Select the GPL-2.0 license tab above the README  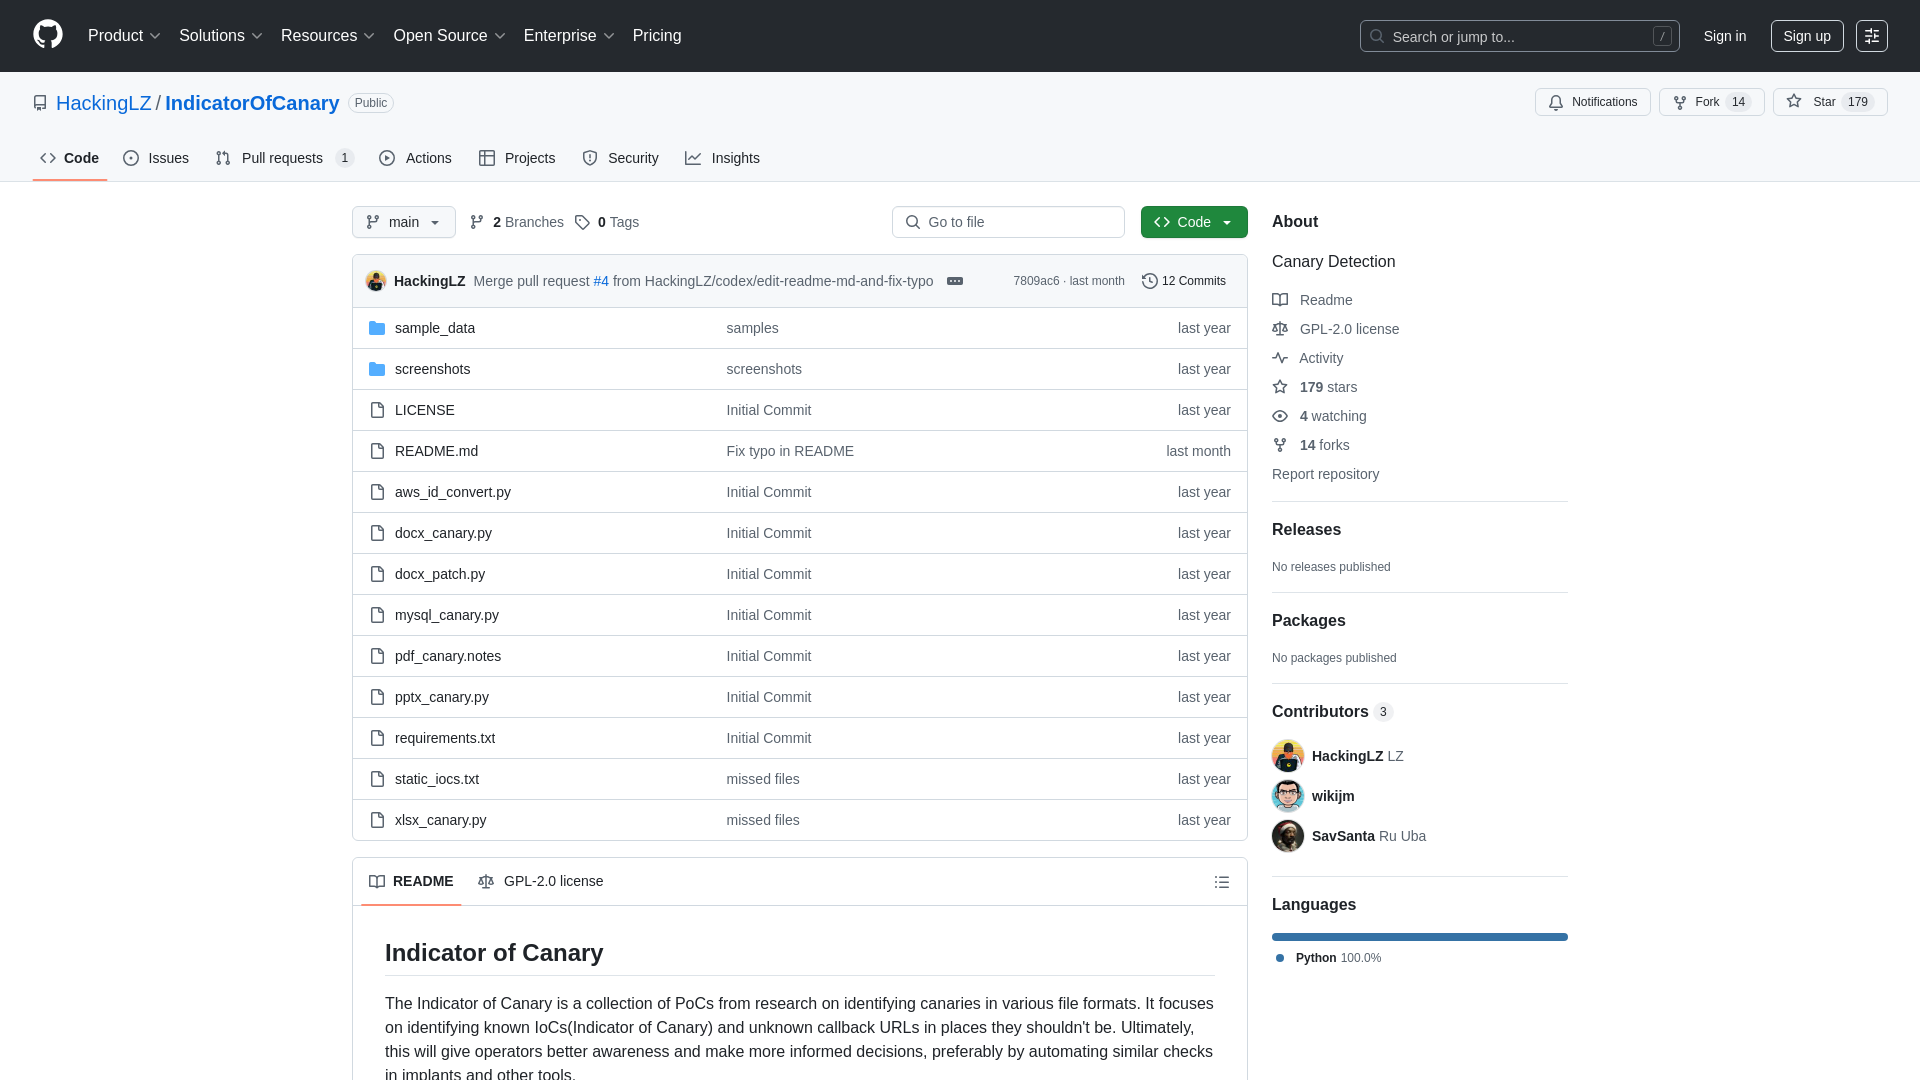pos(541,881)
